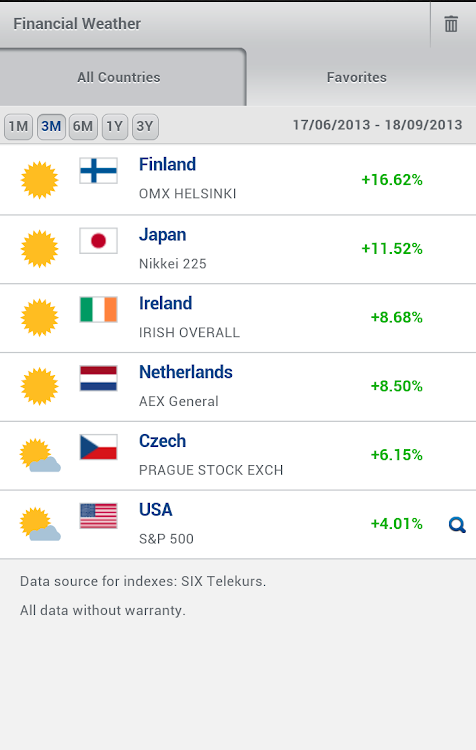Screen dimensions: 476x750
Task: Select the 6M time period
Action: 83,127
